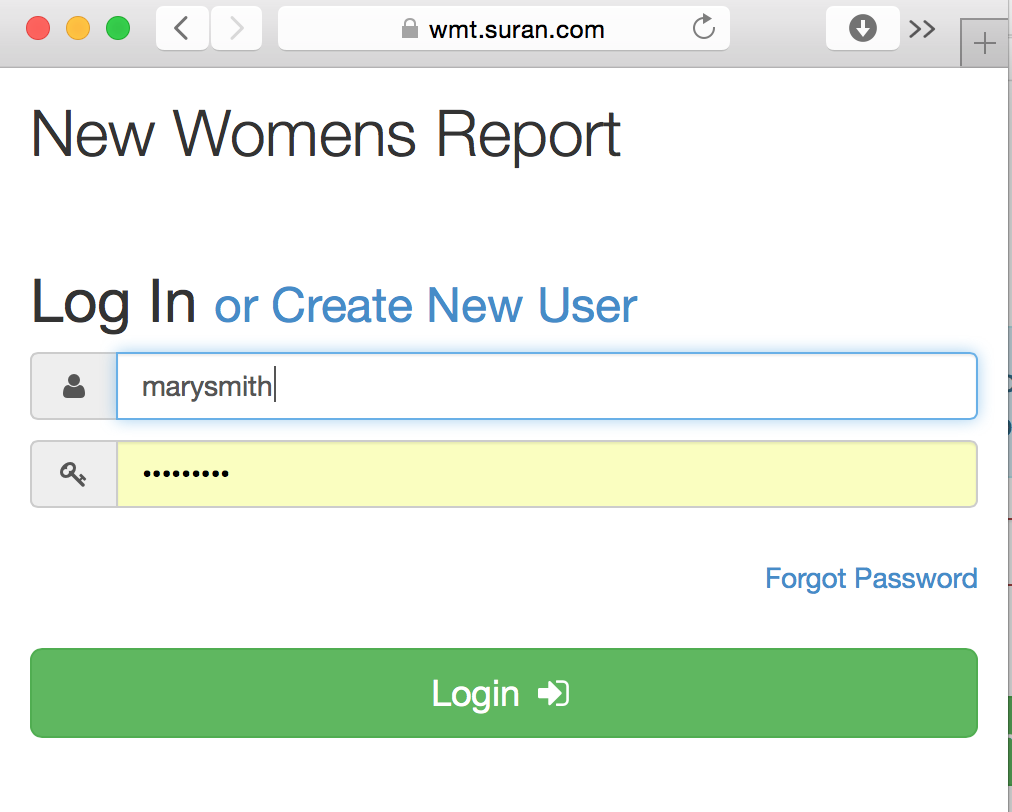Viewport: 1012px width, 812px height.
Task: Open a new tab with plus button
Action: pos(985,45)
